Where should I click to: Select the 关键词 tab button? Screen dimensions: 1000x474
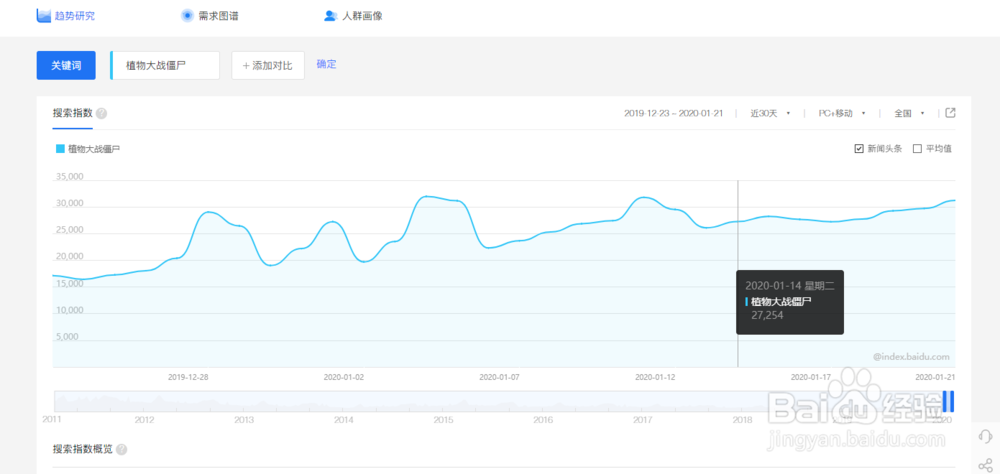tap(66, 65)
